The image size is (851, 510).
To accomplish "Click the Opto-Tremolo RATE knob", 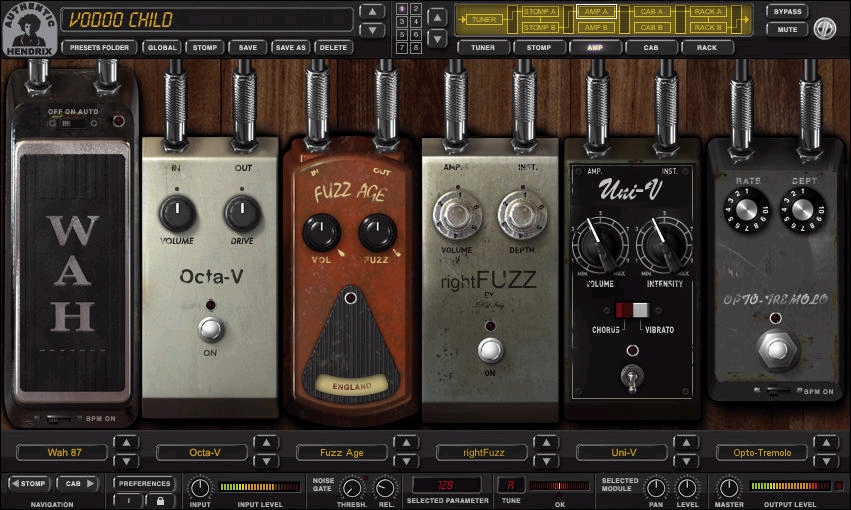I will (747, 210).
